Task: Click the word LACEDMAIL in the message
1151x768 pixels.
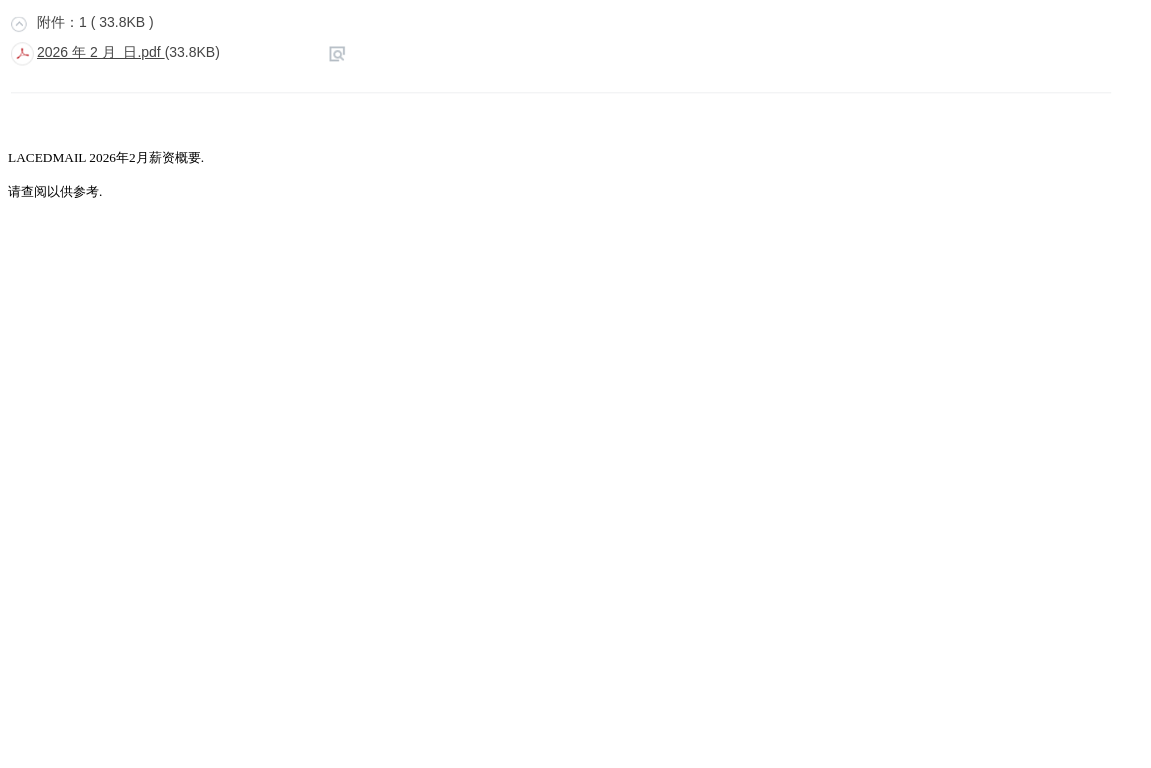Action: tap(47, 158)
